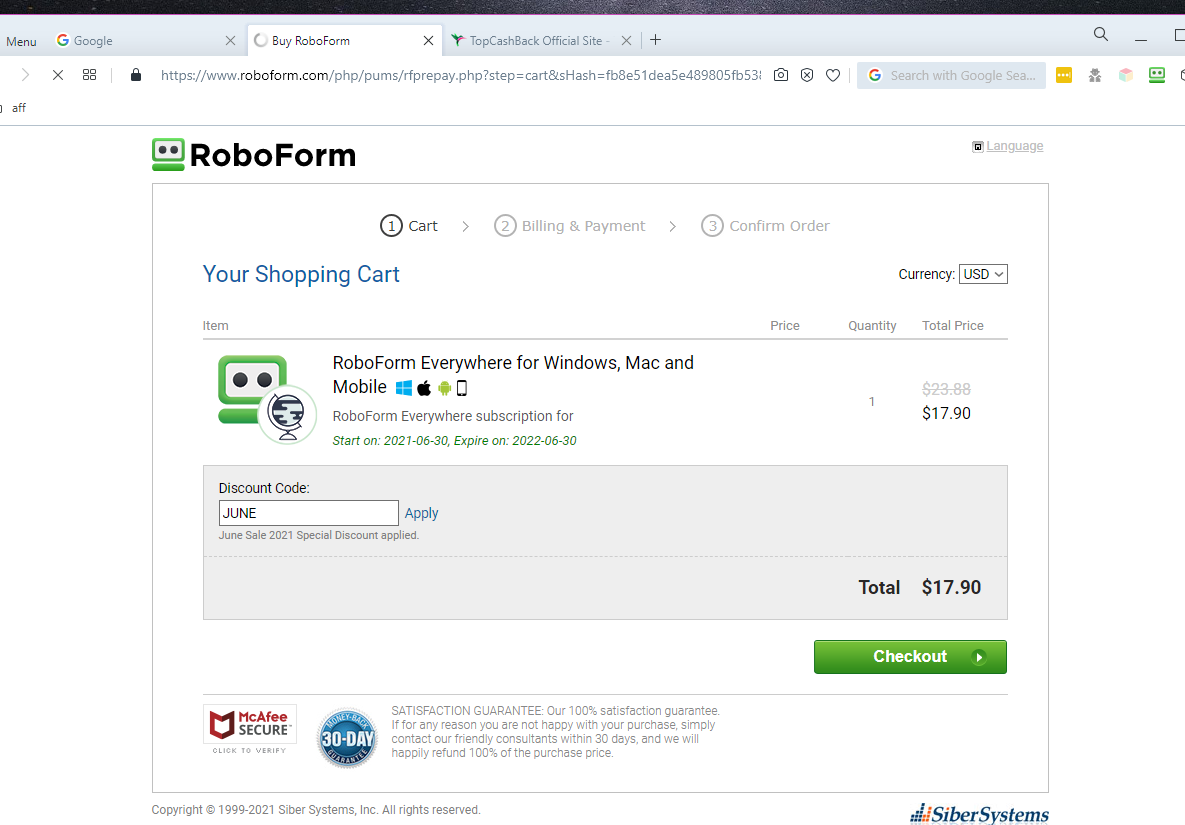Open the Speed Dial start page grid icon
This screenshot has height=825, width=1185.
click(89, 75)
